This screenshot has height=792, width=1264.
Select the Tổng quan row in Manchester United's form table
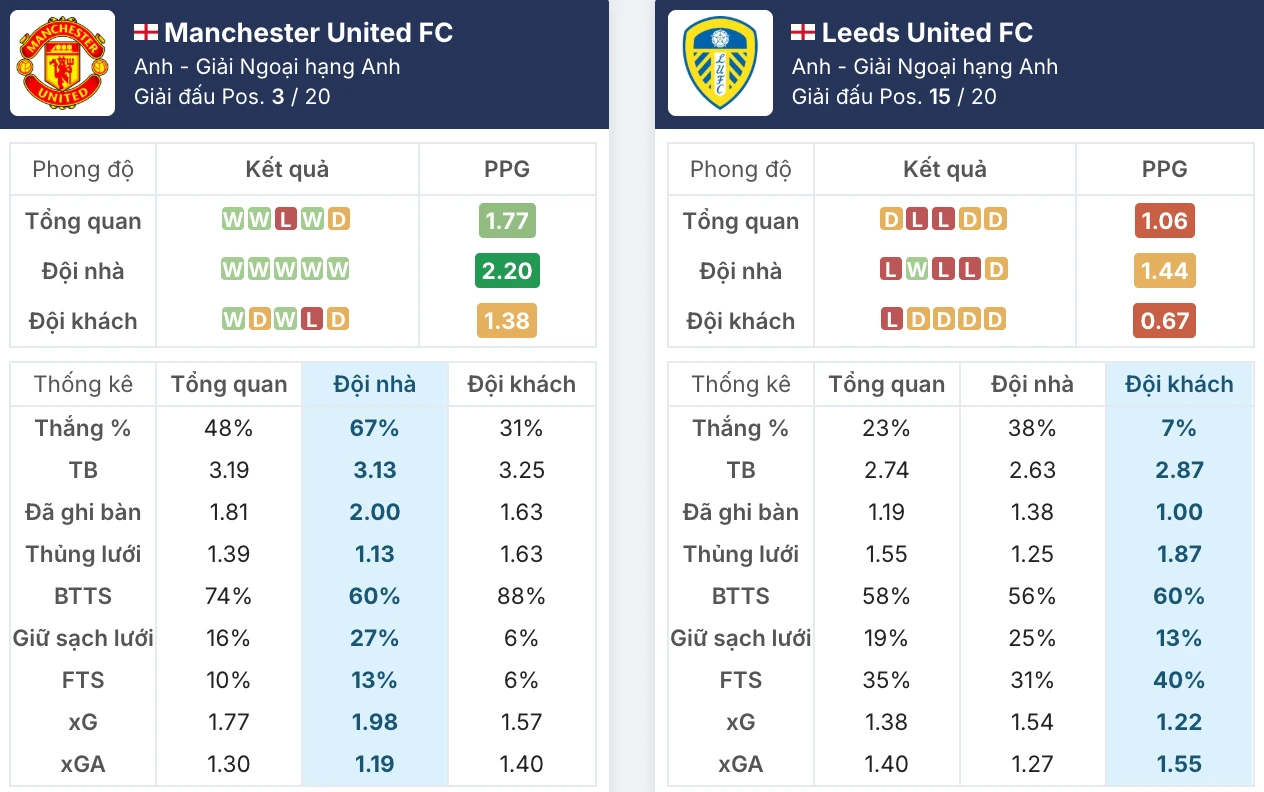(x=82, y=221)
